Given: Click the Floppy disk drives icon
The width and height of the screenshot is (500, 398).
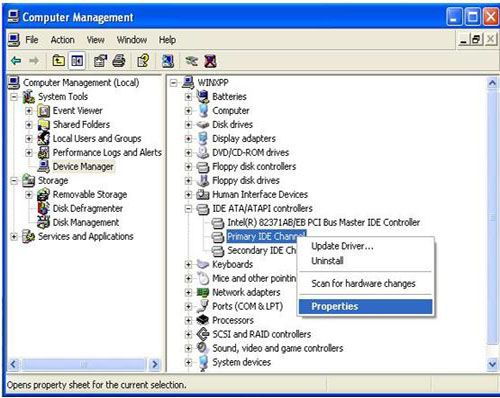Looking at the screenshot, I should tap(203, 180).
